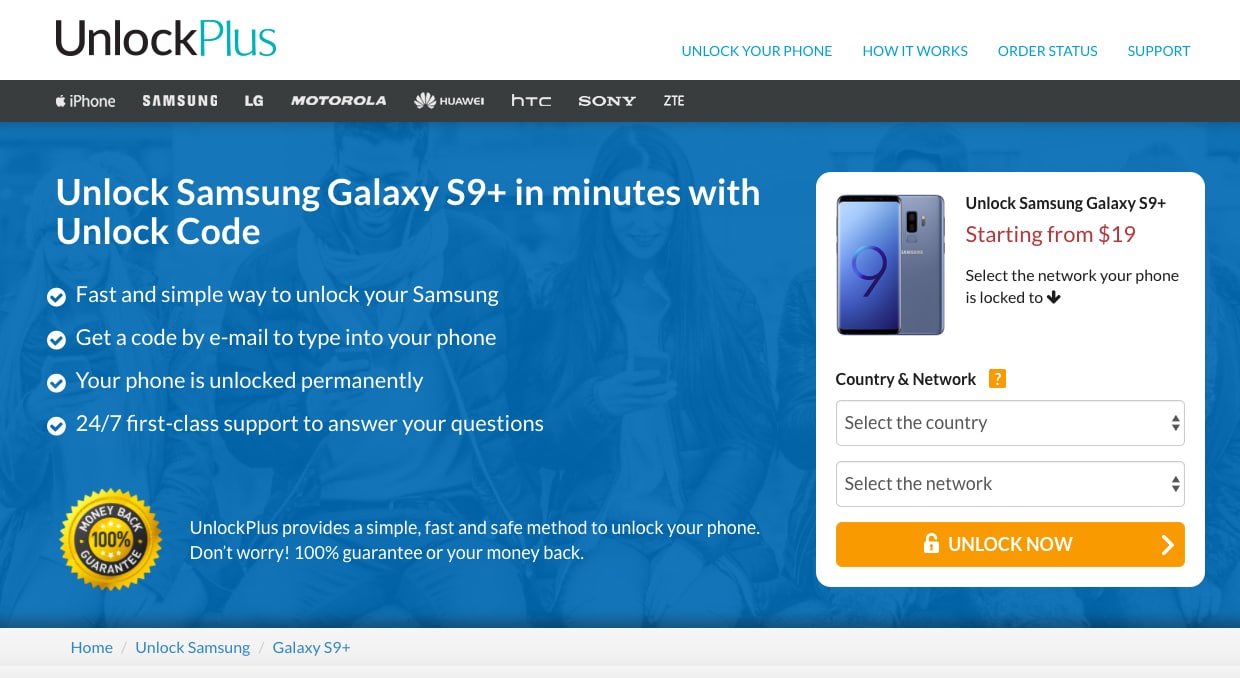Open the Sony brand logo
1240x678 pixels.
[x=607, y=101]
